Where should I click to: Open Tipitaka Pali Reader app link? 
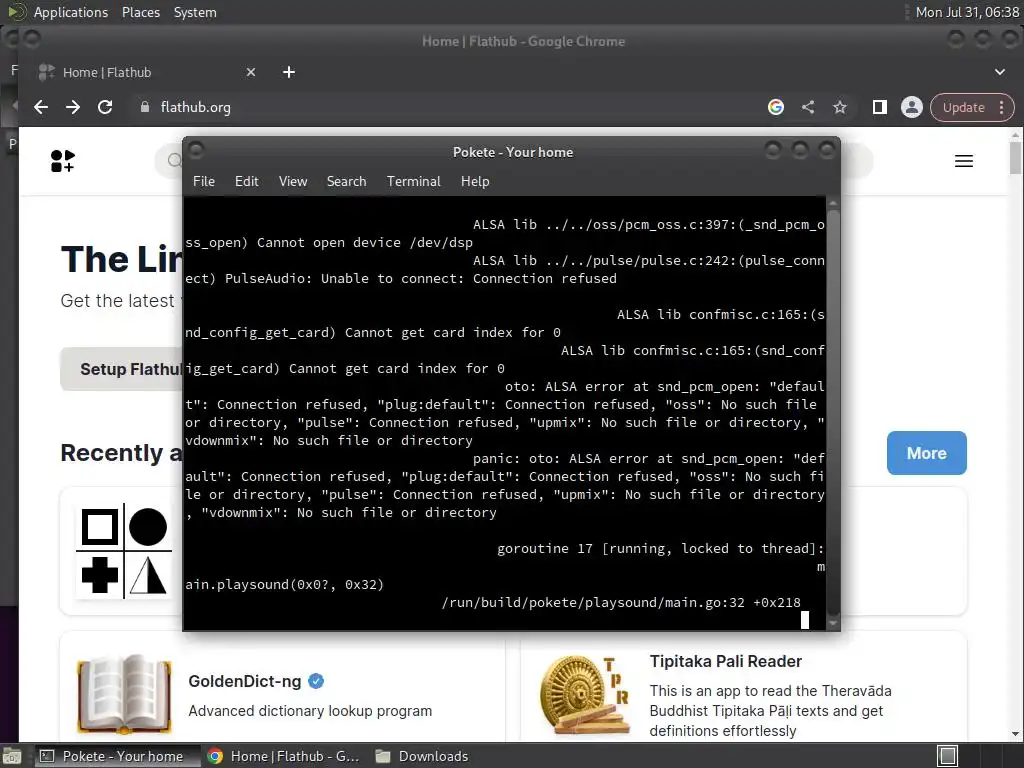click(x=726, y=662)
